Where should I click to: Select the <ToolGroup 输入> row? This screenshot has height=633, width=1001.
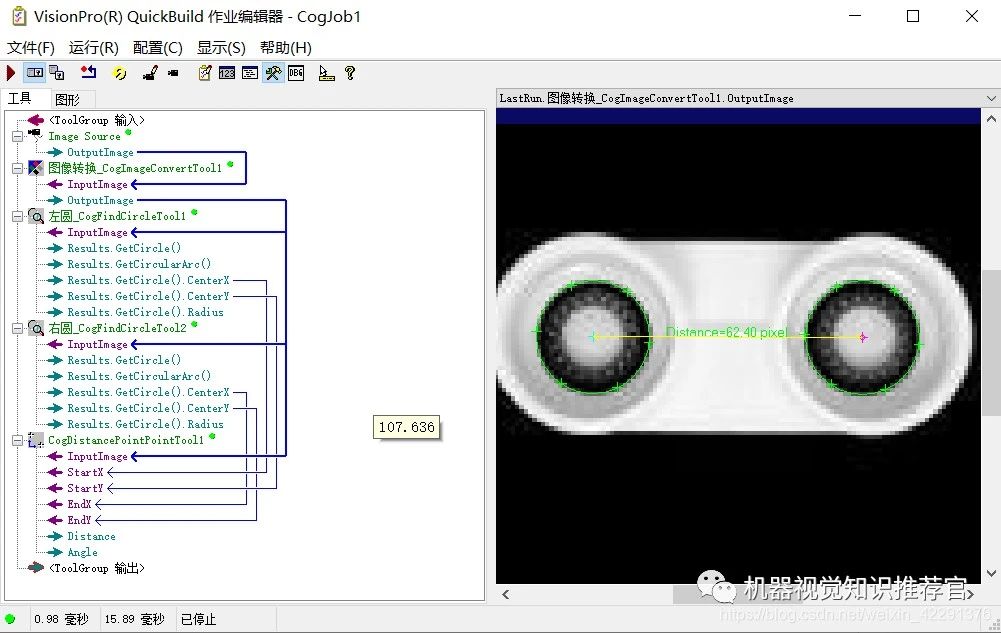click(96, 120)
